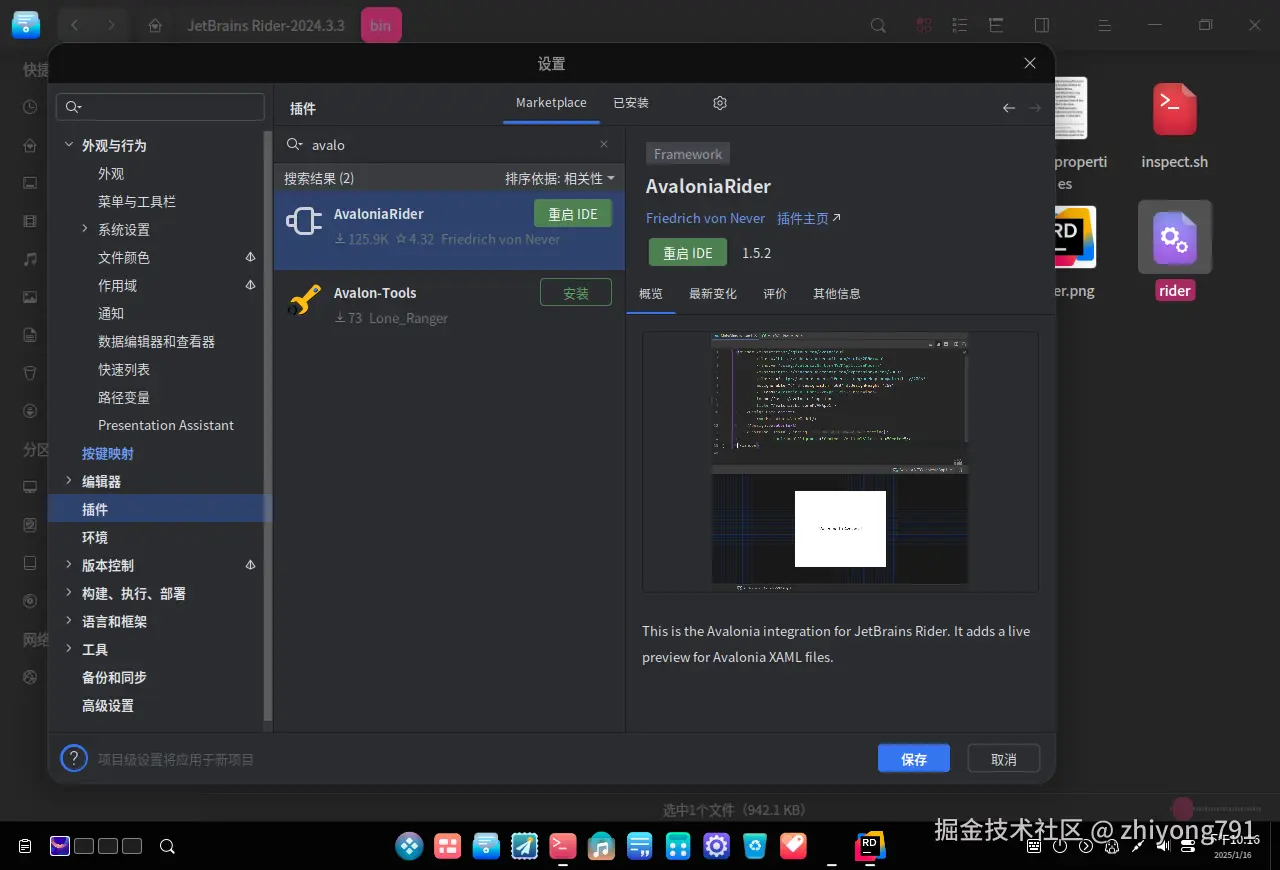The image size is (1280, 870).
Task: Open the system settings gear in taskbar
Action: (x=716, y=846)
